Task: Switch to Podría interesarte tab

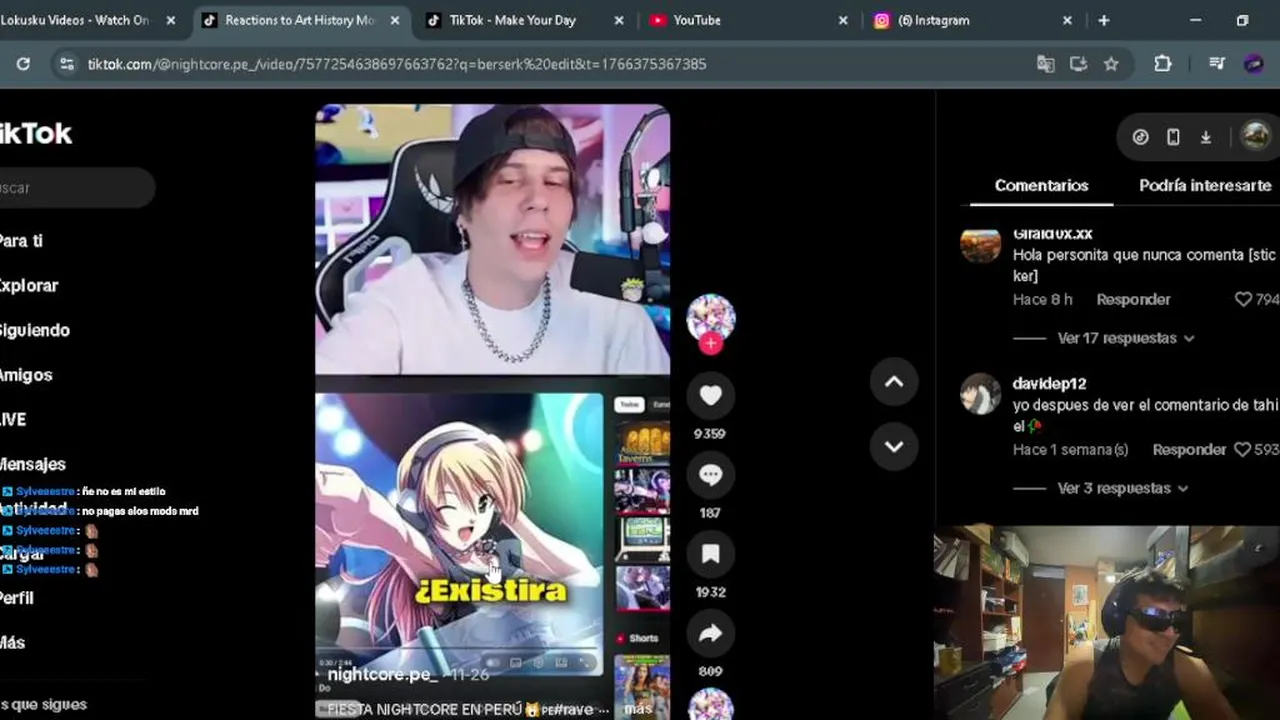Action: coord(1205,185)
